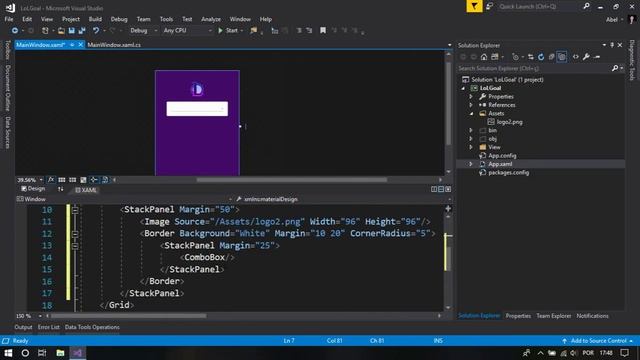The height and width of the screenshot is (360, 640).
Task: Toggle designer artboard background button
Action: 83,180
